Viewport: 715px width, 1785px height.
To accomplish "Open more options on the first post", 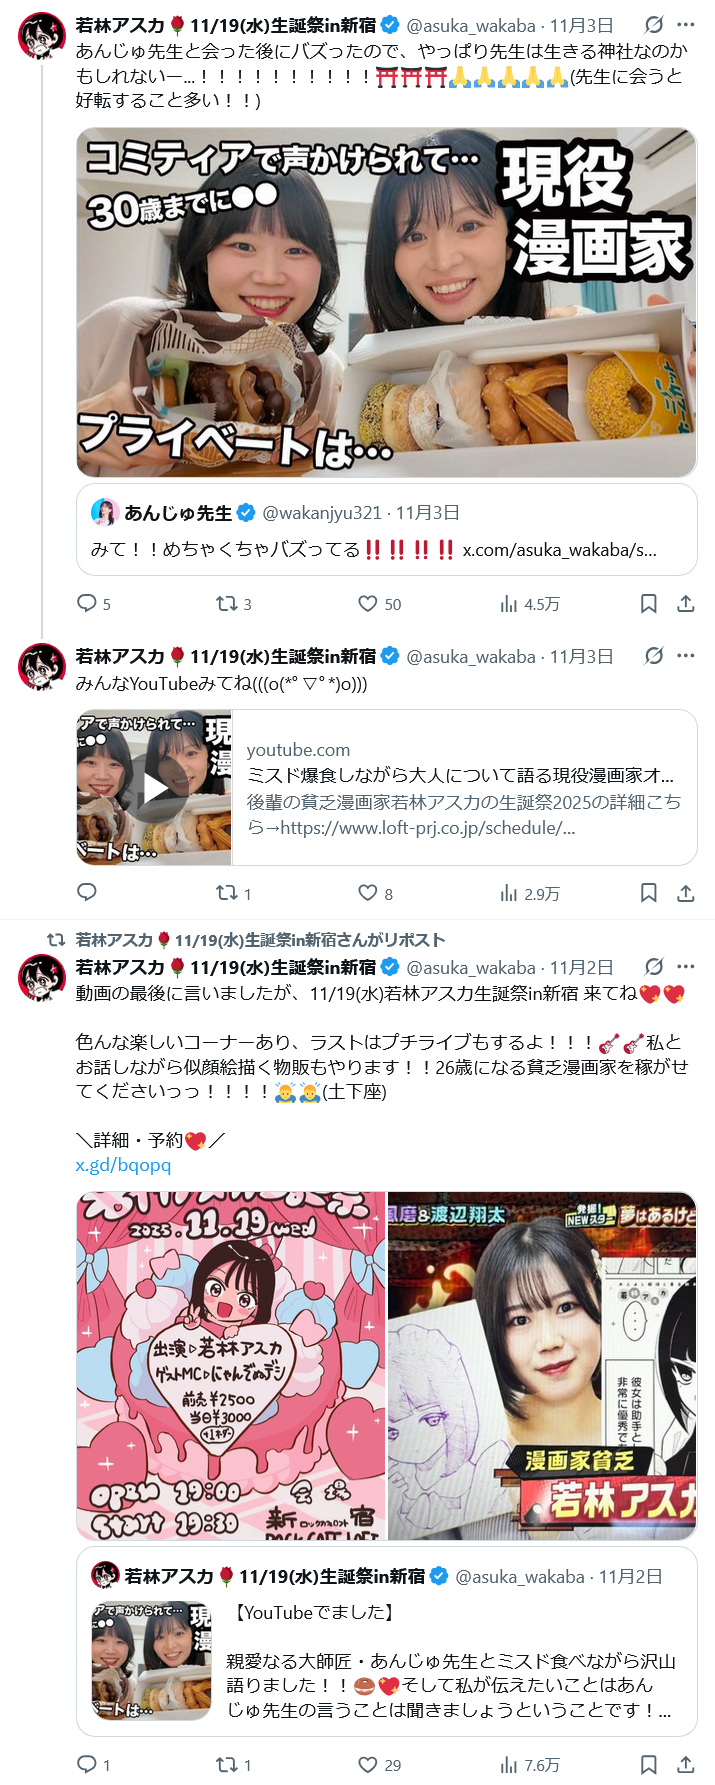I will 686,25.
